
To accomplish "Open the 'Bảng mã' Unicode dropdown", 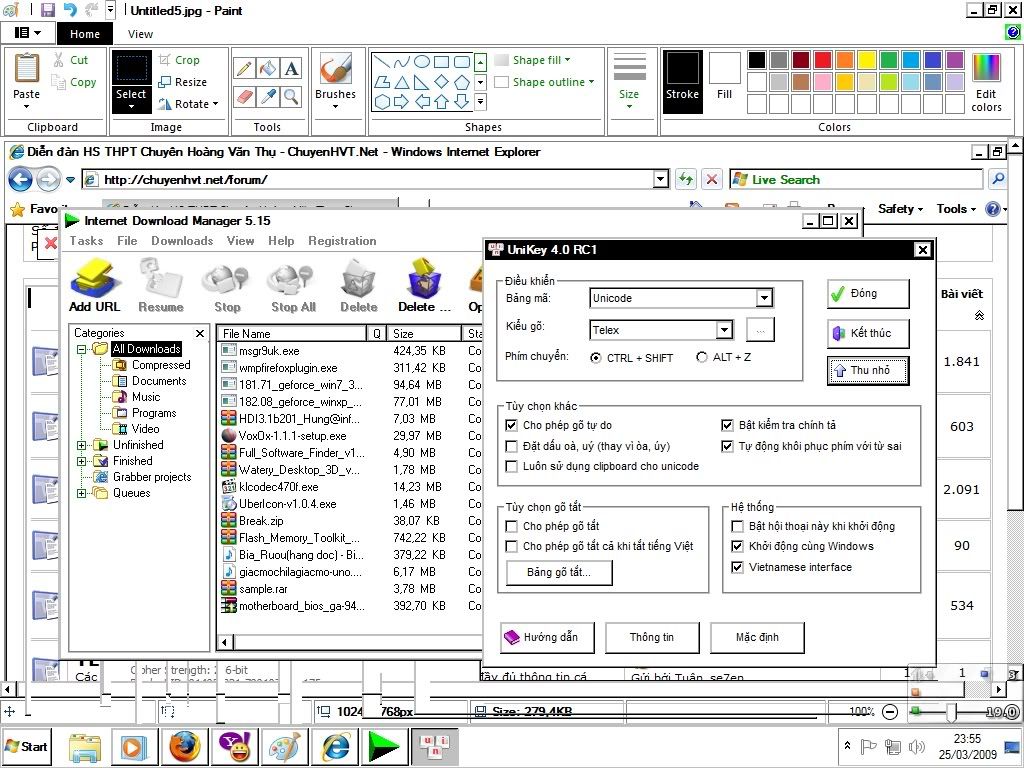I will coord(764,298).
